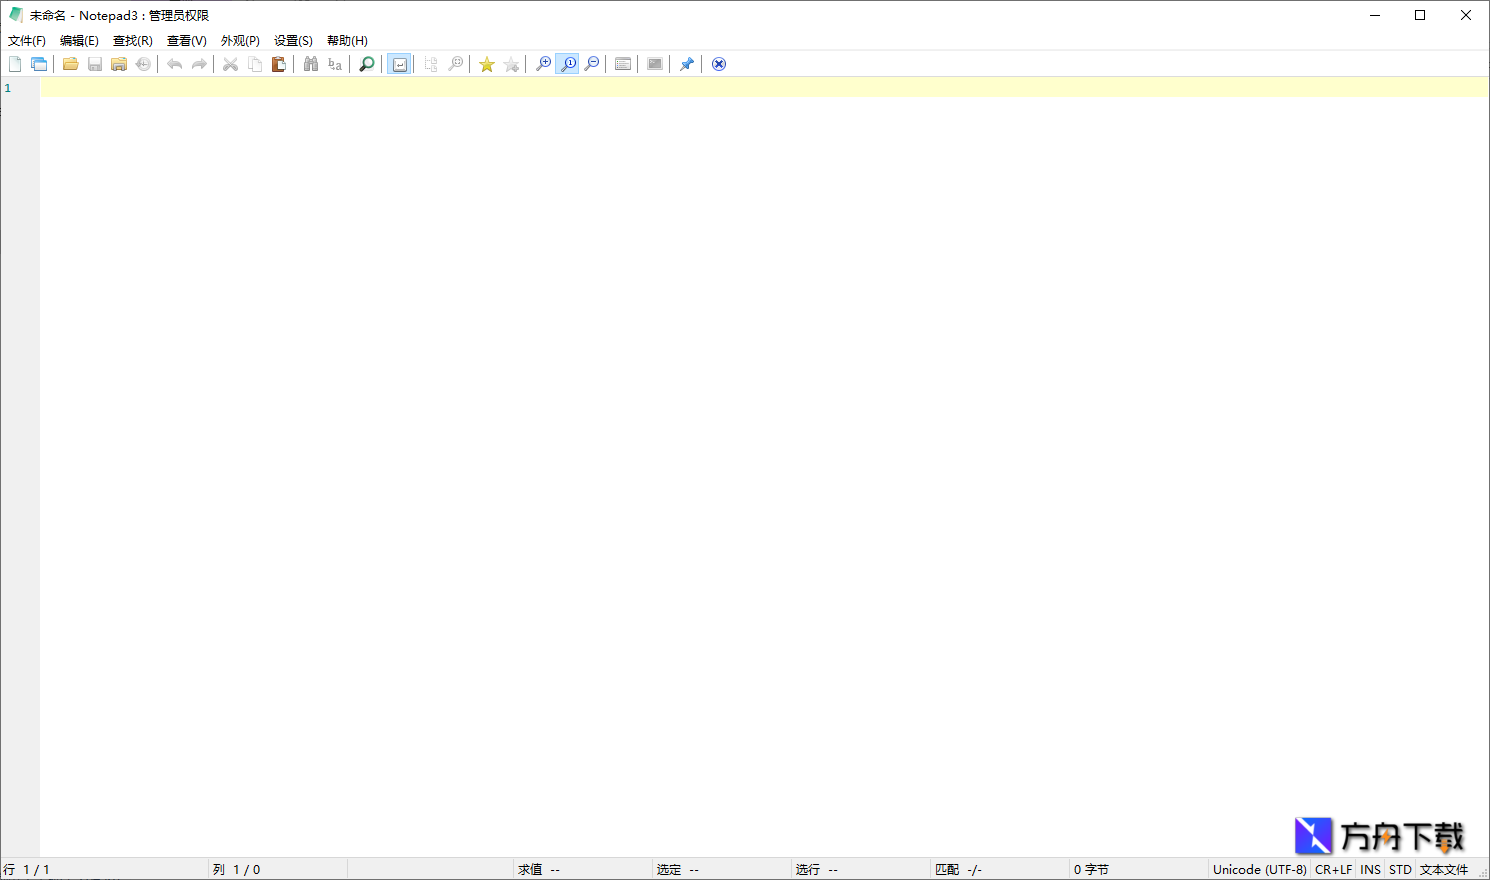Change the Unicode (UTF-8) encoding

(1259, 869)
